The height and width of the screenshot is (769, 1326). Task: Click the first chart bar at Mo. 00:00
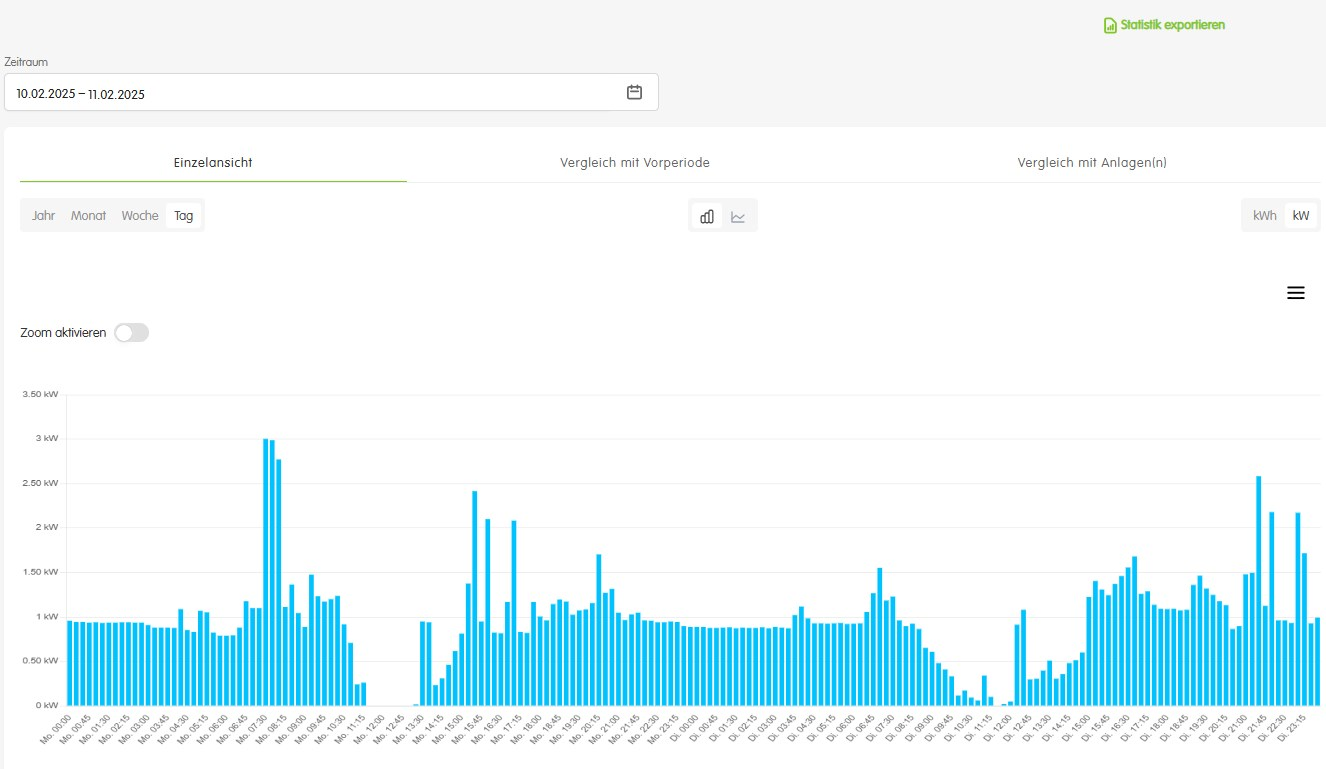(x=70, y=662)
